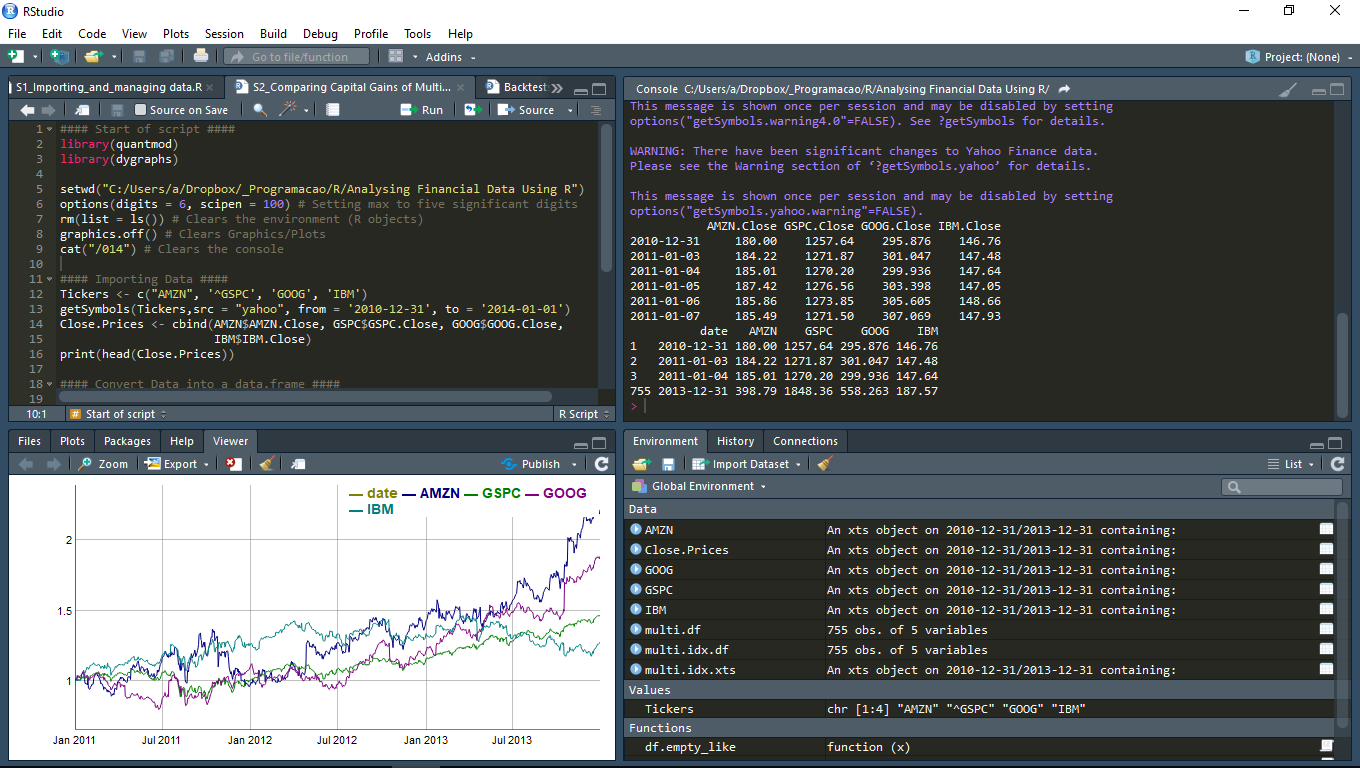
Task: Refresh the Viewer pane
Action: 601,464
